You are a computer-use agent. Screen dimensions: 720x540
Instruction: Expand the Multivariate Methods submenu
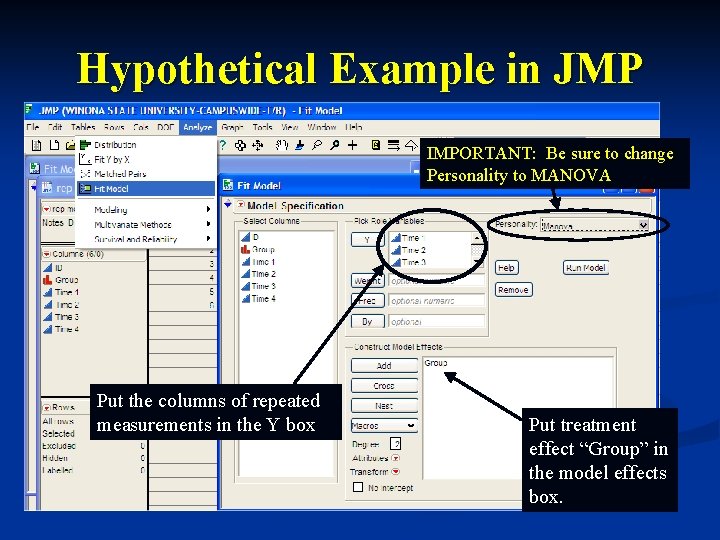click(146, 225)
